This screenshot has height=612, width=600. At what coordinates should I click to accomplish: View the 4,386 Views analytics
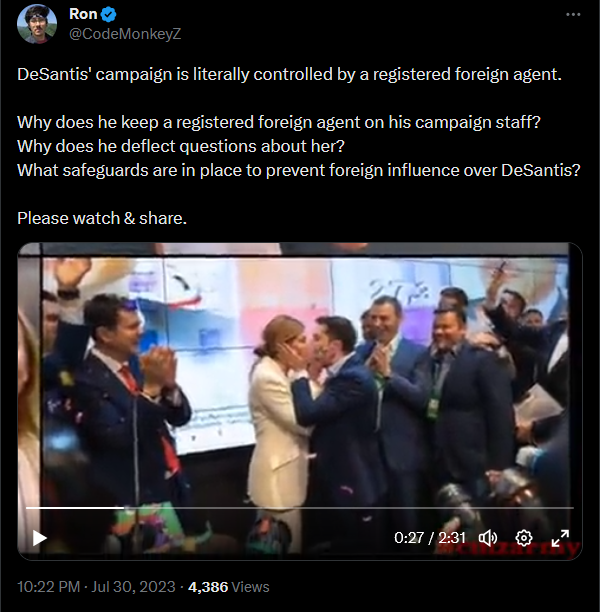pyautogui.click(x=229, y=587)
